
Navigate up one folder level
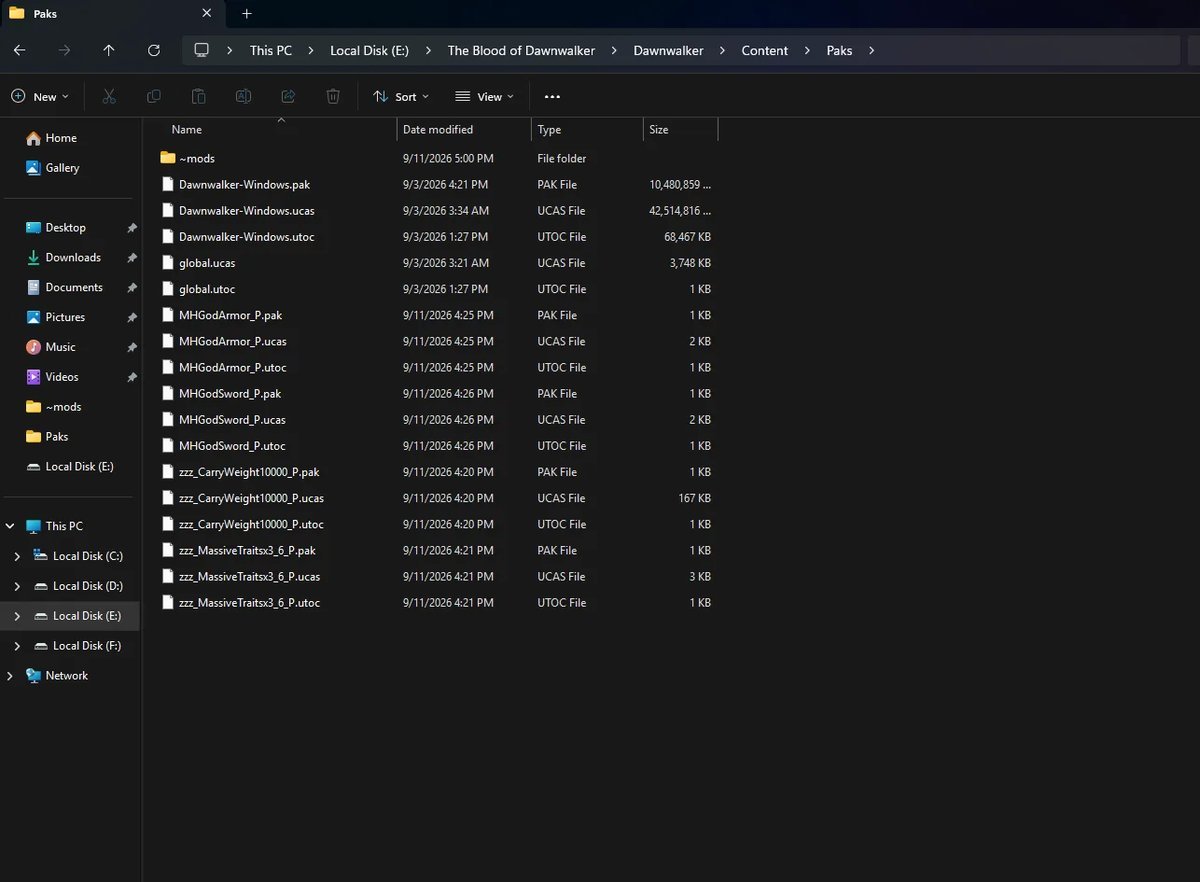[109, 50]
